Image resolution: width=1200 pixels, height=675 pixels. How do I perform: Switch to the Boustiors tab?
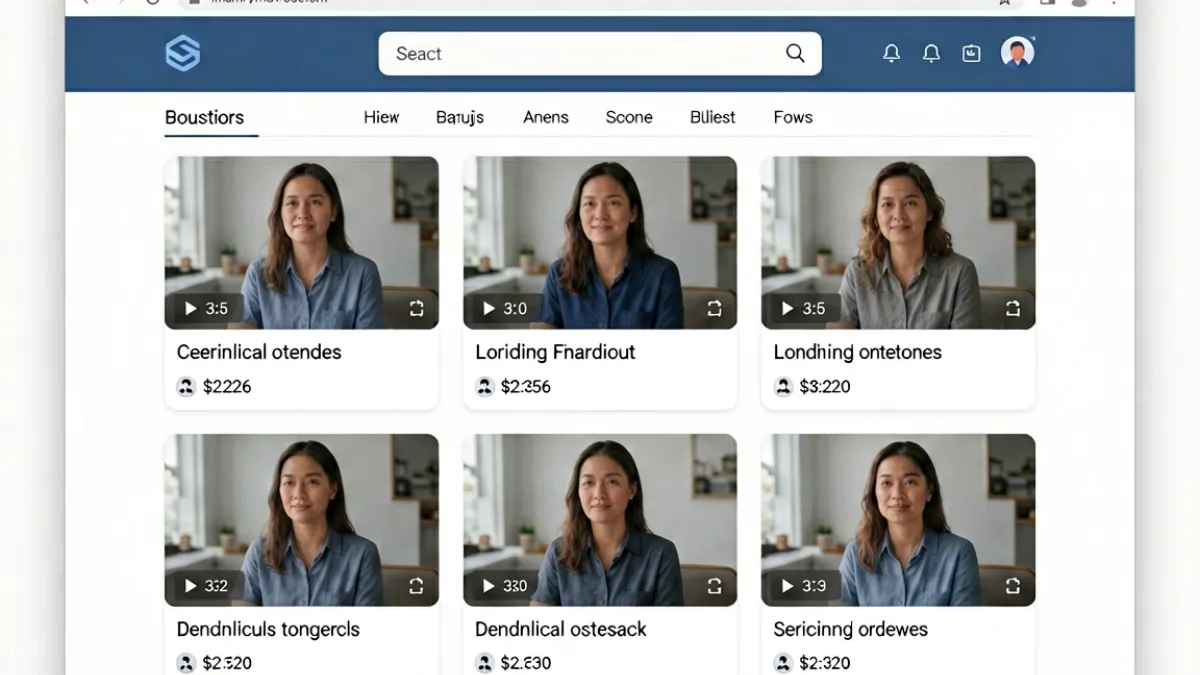(x=205, y=117)
